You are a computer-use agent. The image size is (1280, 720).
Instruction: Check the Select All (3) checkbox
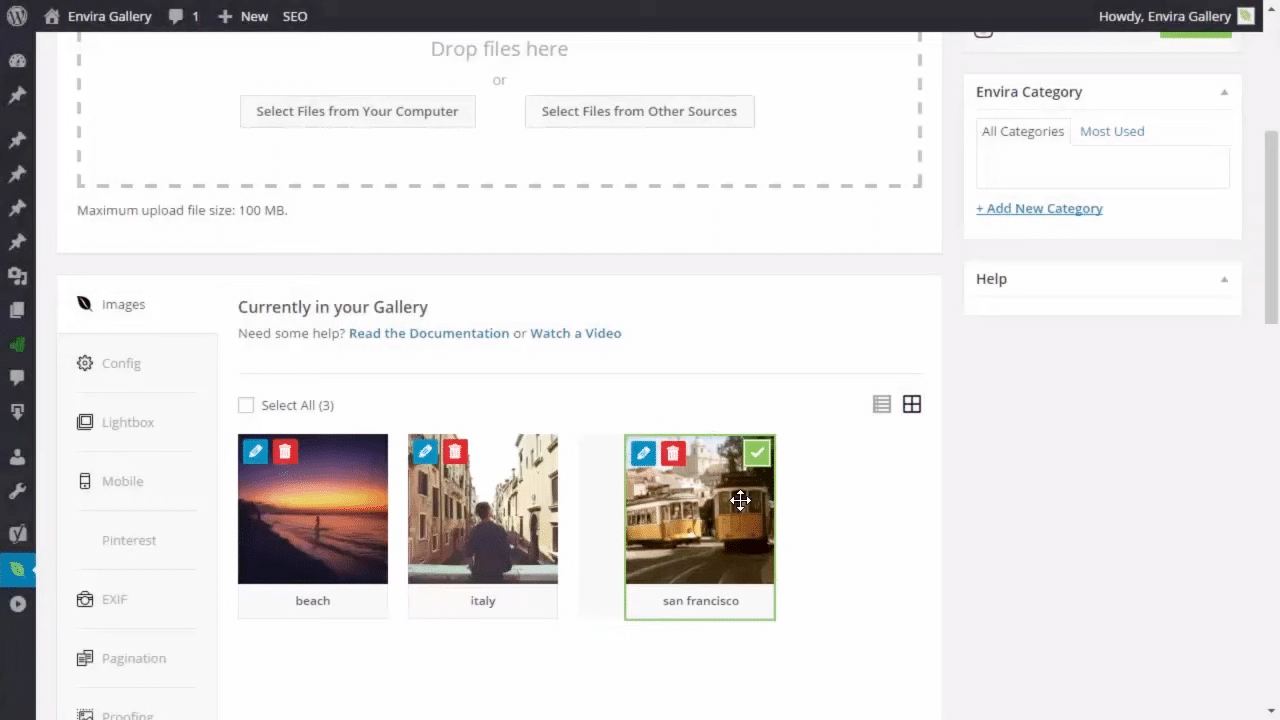click(x=246, y=405)
